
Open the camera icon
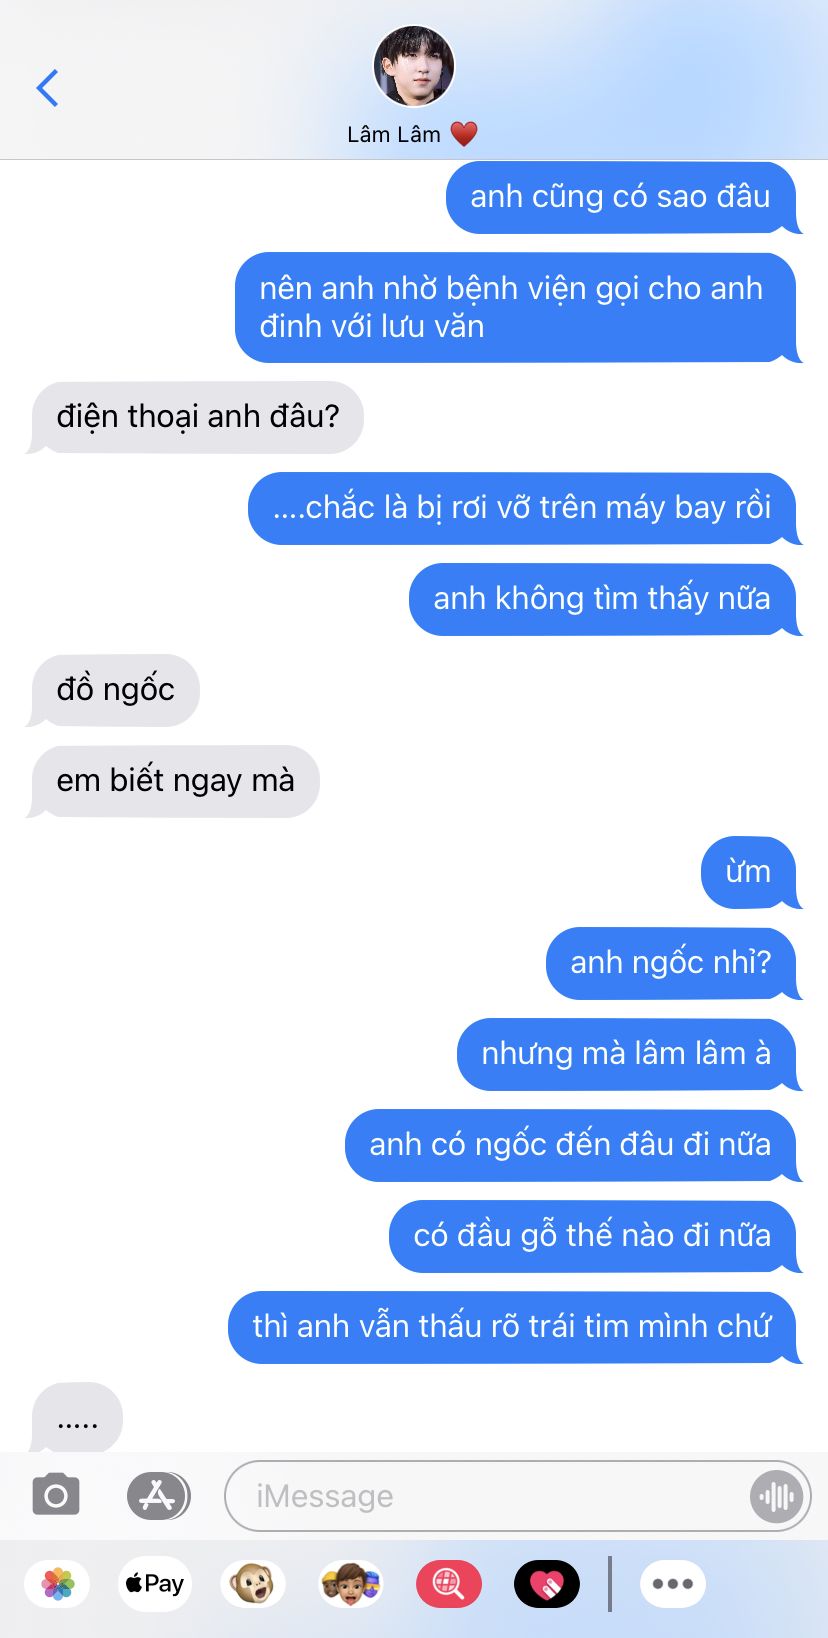click(56, 1495)
